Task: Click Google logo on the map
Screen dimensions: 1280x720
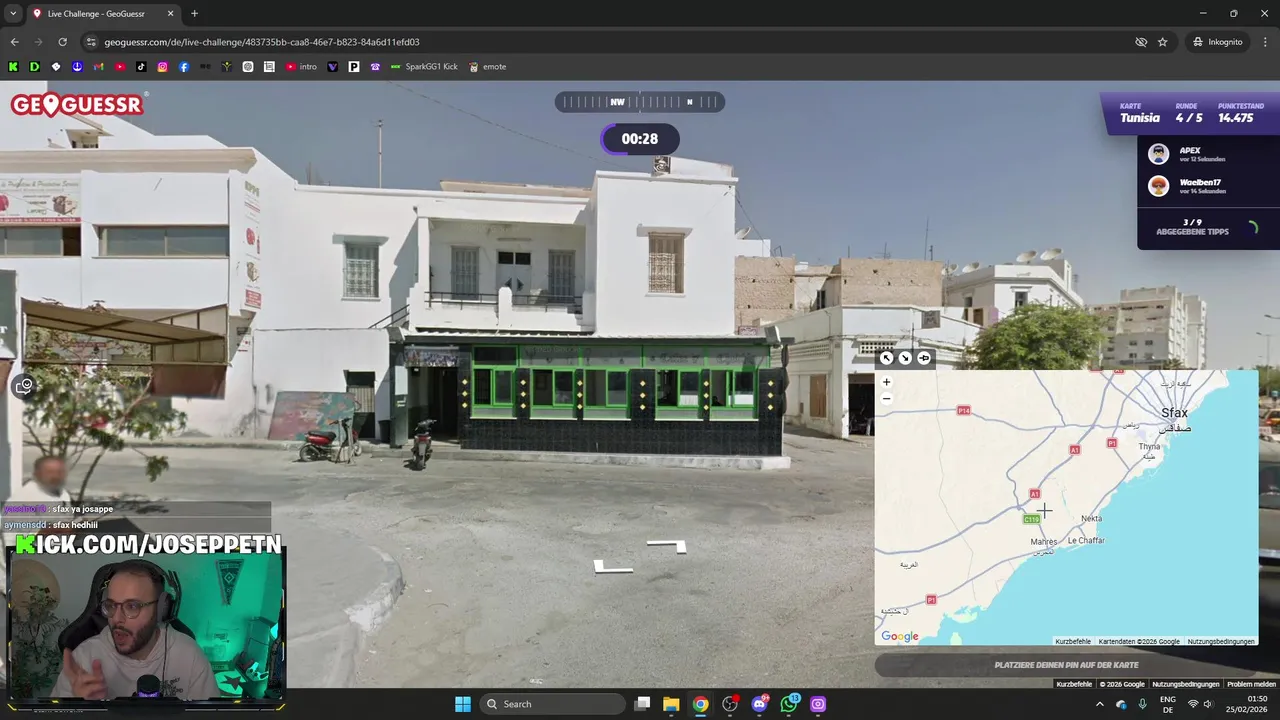Action: [x=899, y=636]
